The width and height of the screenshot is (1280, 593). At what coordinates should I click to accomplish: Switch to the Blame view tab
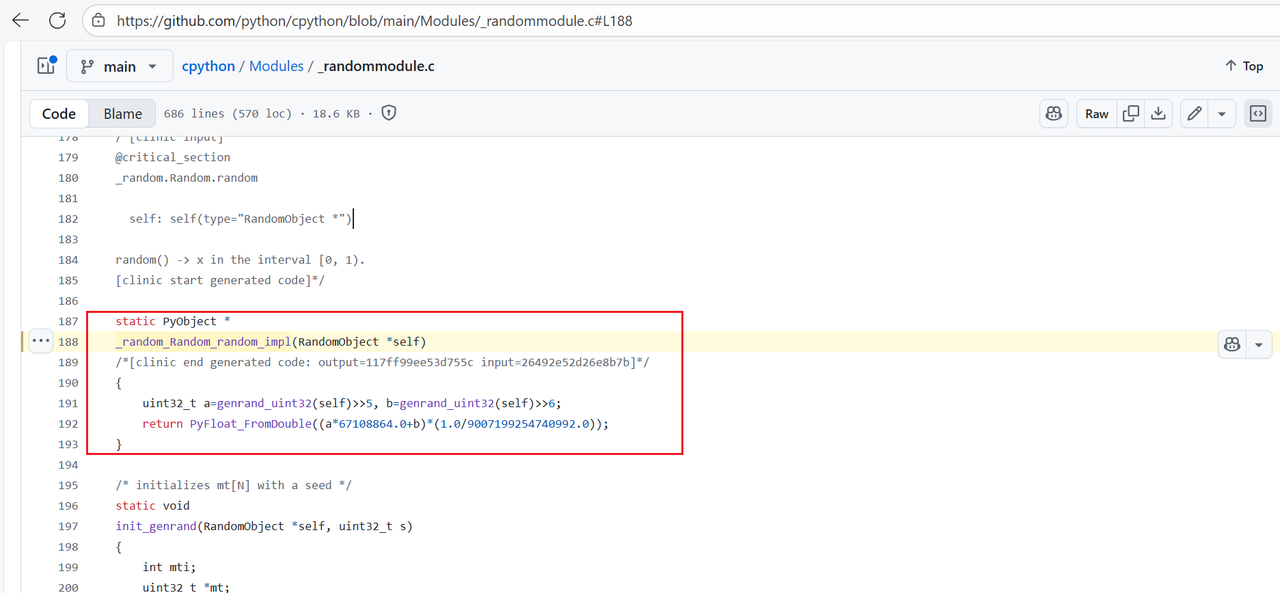click(x=123, y=114)
